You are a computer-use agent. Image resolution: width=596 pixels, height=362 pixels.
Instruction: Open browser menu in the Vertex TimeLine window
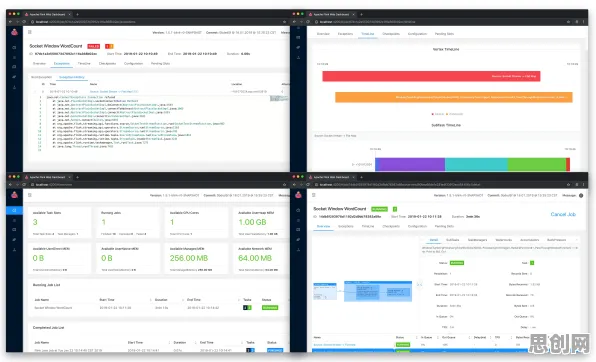[x=583, y=22]
